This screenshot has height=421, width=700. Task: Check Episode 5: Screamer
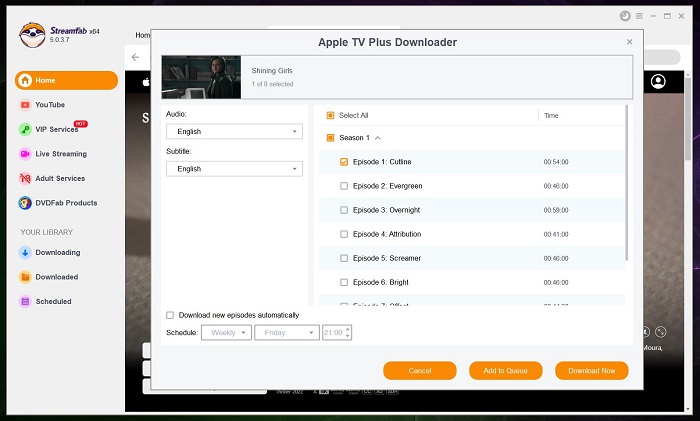tap(344, 258)
